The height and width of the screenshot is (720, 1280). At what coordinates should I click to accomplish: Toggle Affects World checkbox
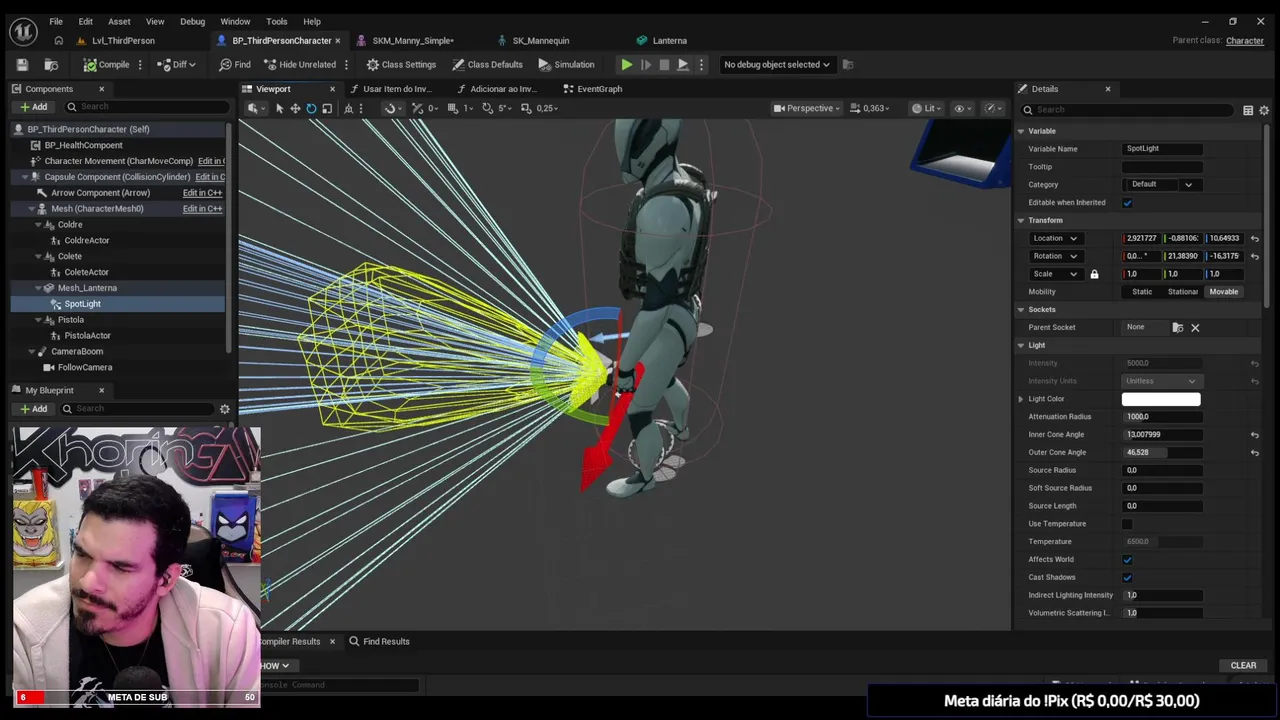click(x=1127, y=560)
